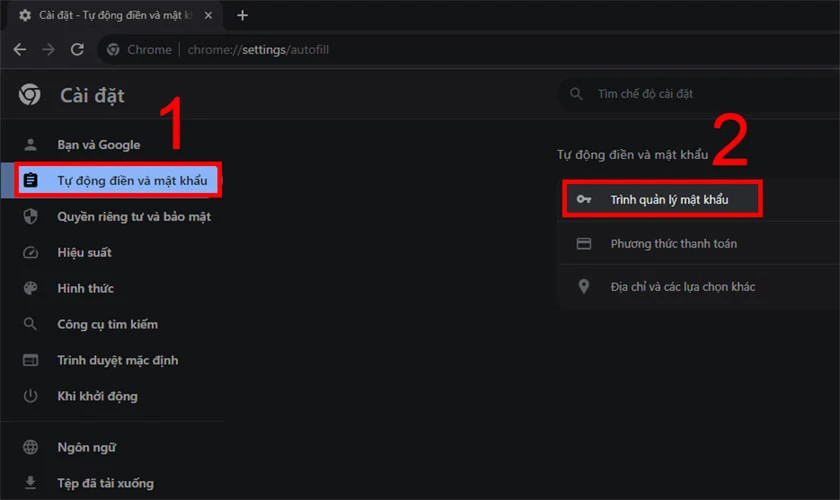
Task: Click the Ngôn ngữ globe icon
Action: pyautogui.click(x=30, y=448)
